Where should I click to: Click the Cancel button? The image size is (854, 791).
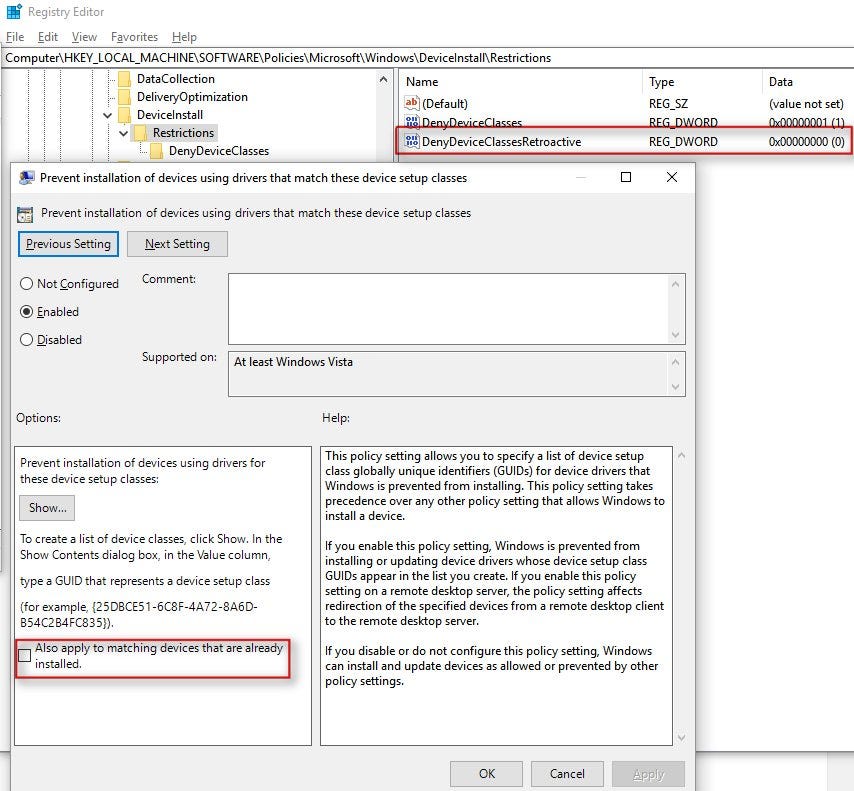coord(567,774)
